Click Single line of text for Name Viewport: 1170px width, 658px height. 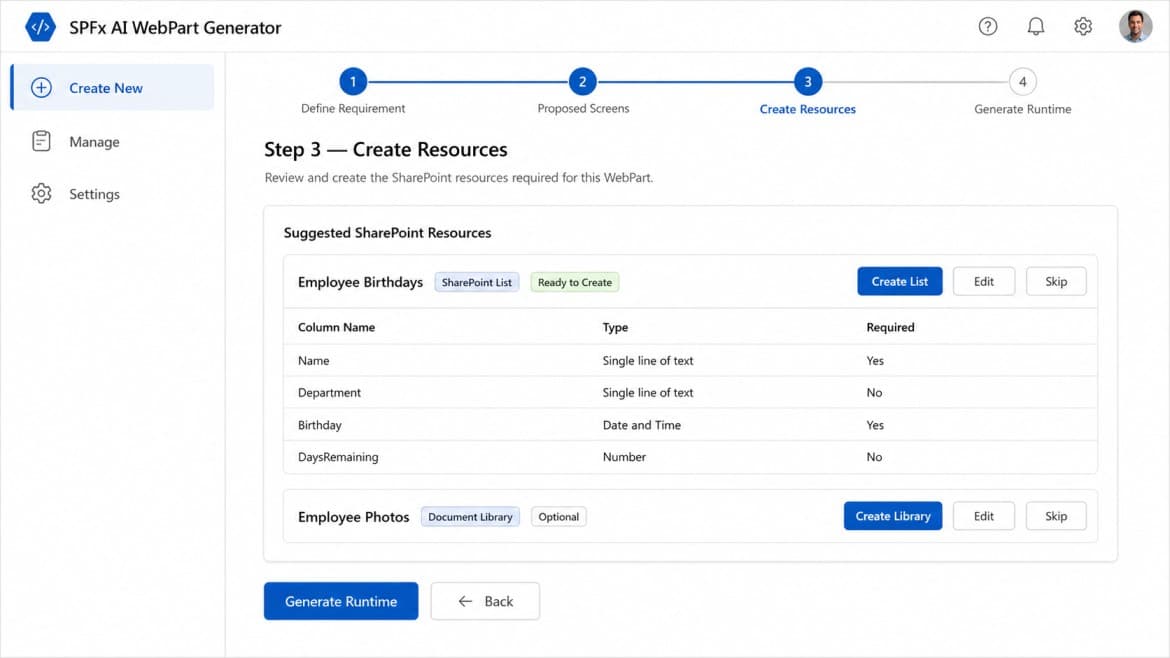(x=648, y=361)
